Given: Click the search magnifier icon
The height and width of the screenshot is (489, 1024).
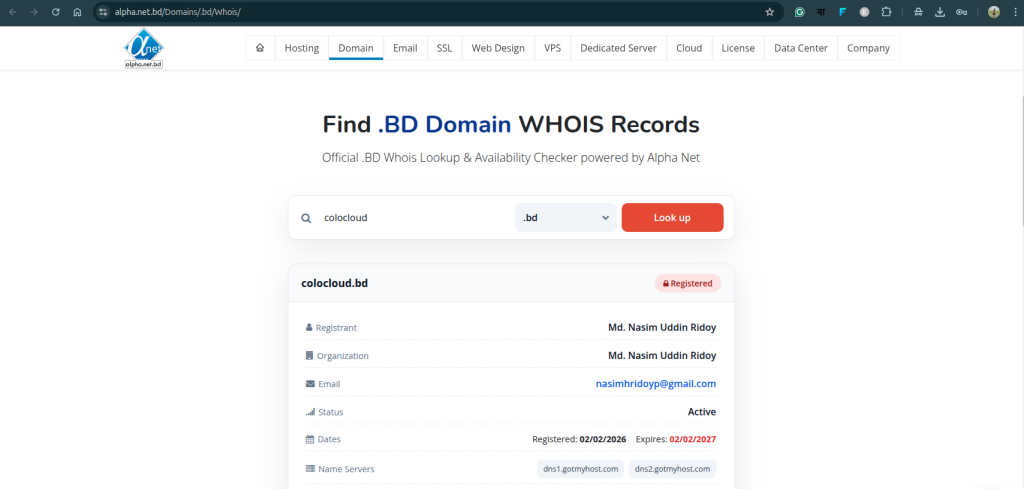Looking at the screenshot, I should (x=306, y=218).
